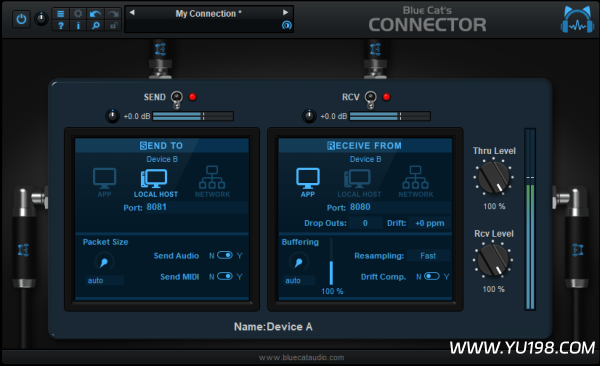The width and height of the screenshot is (600, 366).
Task: Click the Buffering auto value
Action: pyautogui.click(x=299, y=280)
